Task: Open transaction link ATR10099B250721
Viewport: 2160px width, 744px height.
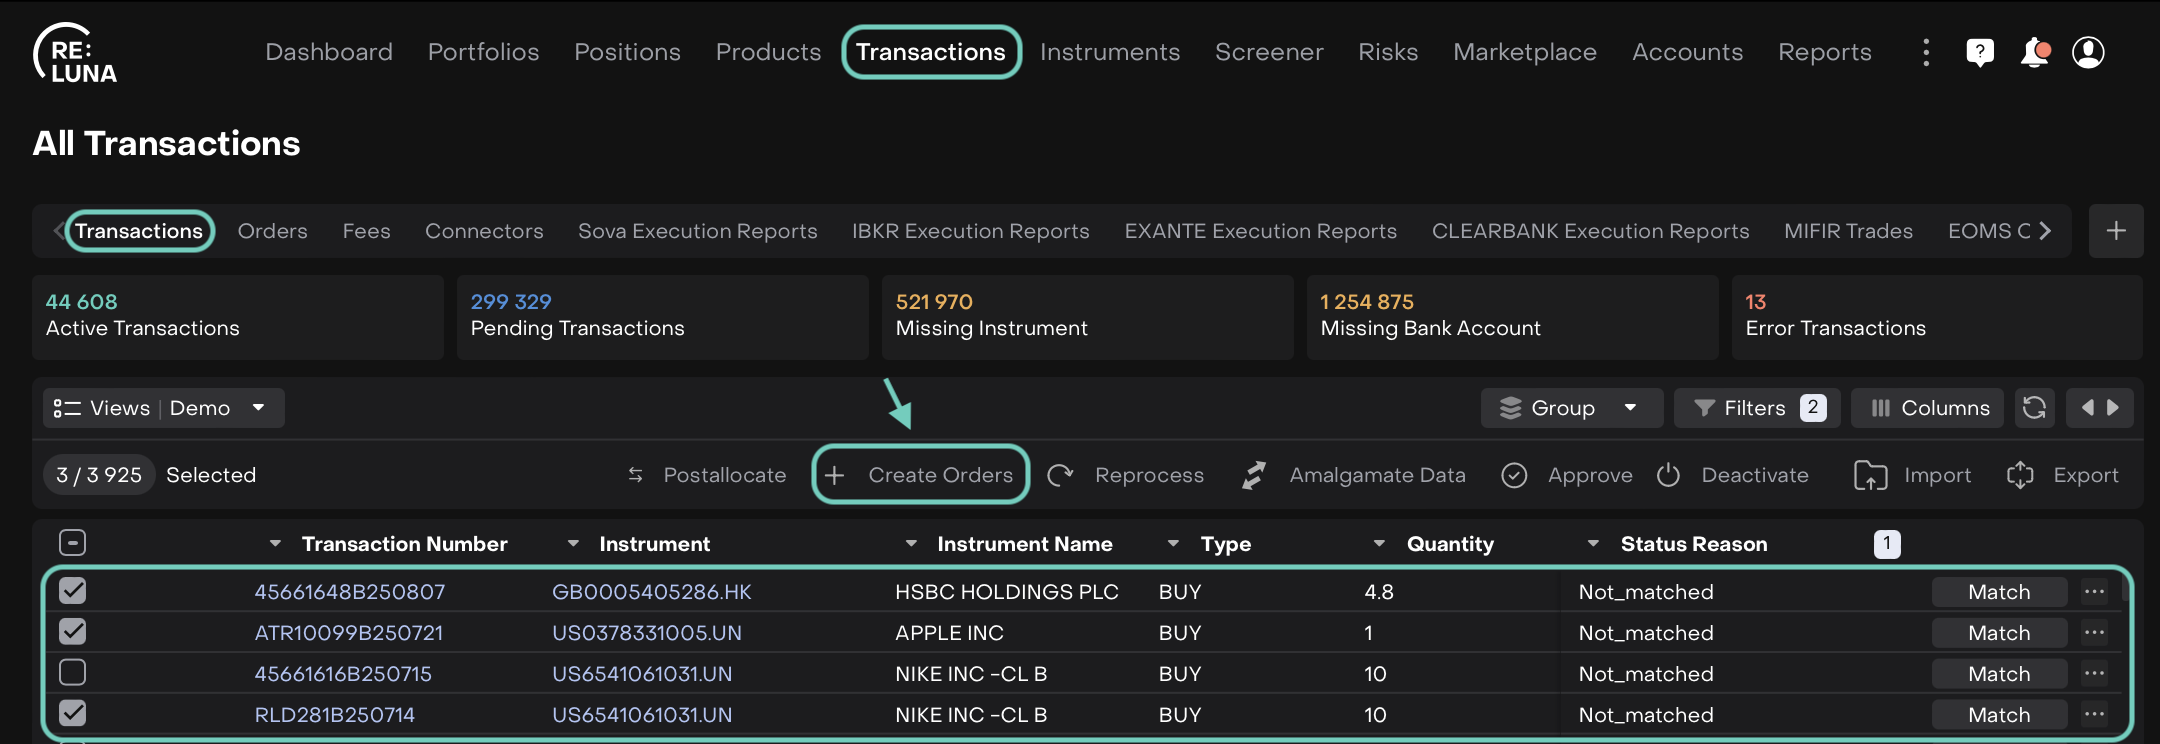Action: click(348, 633)
